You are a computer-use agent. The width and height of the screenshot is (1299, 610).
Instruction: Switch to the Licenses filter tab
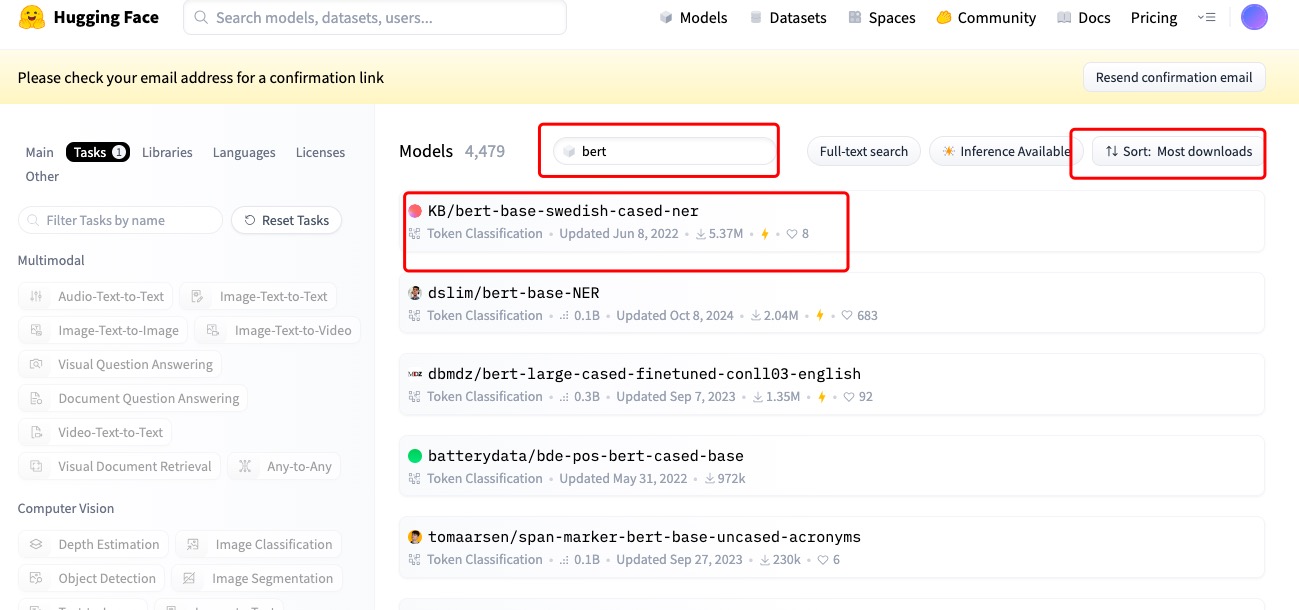320,152
